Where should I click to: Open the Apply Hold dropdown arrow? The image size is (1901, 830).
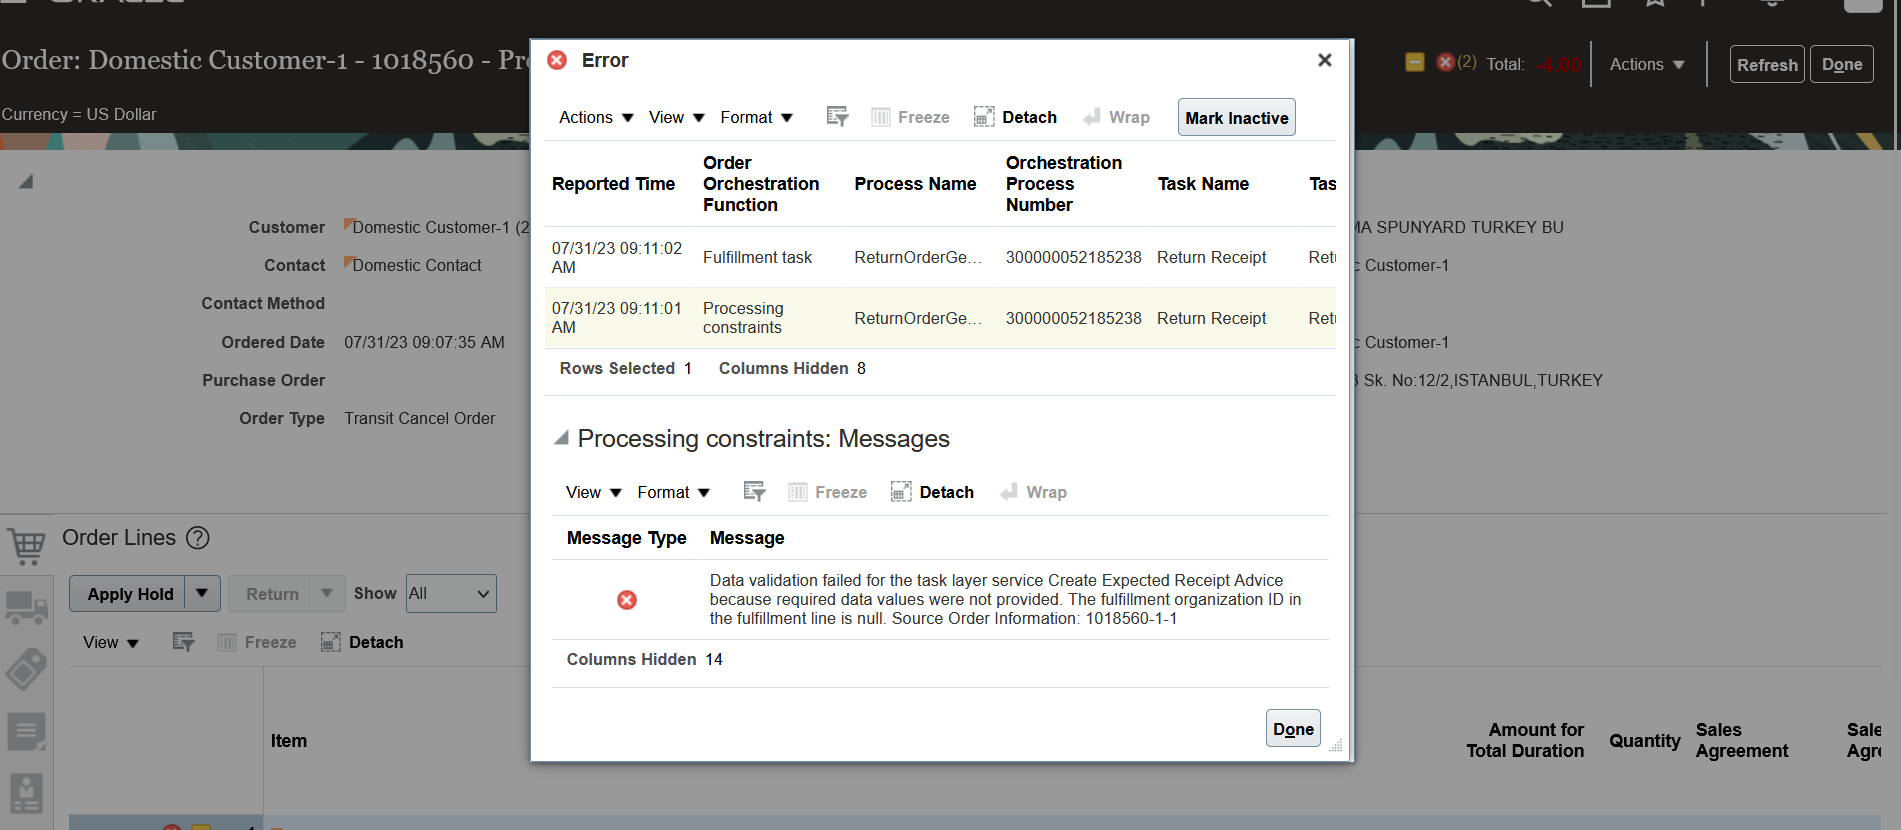202,593
